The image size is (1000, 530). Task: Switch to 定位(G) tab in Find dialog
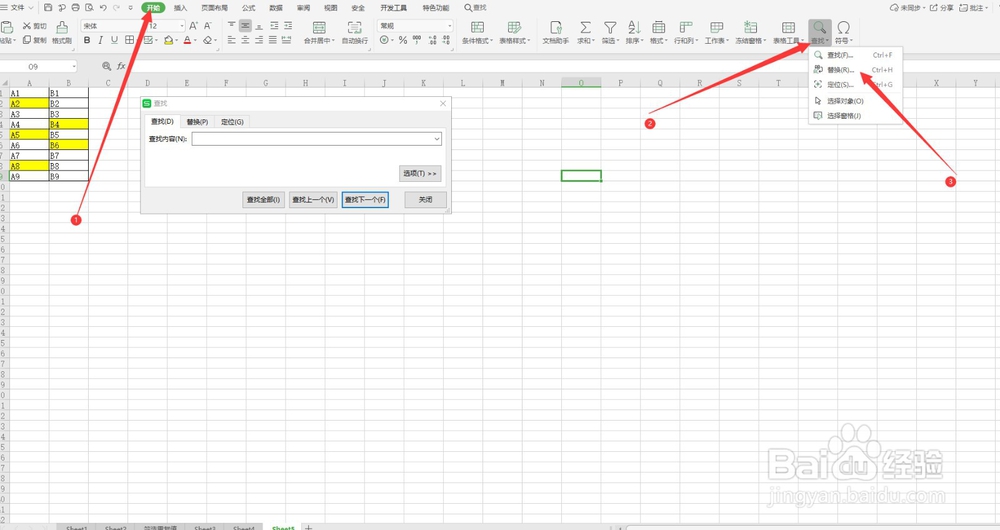coord(232,122)
